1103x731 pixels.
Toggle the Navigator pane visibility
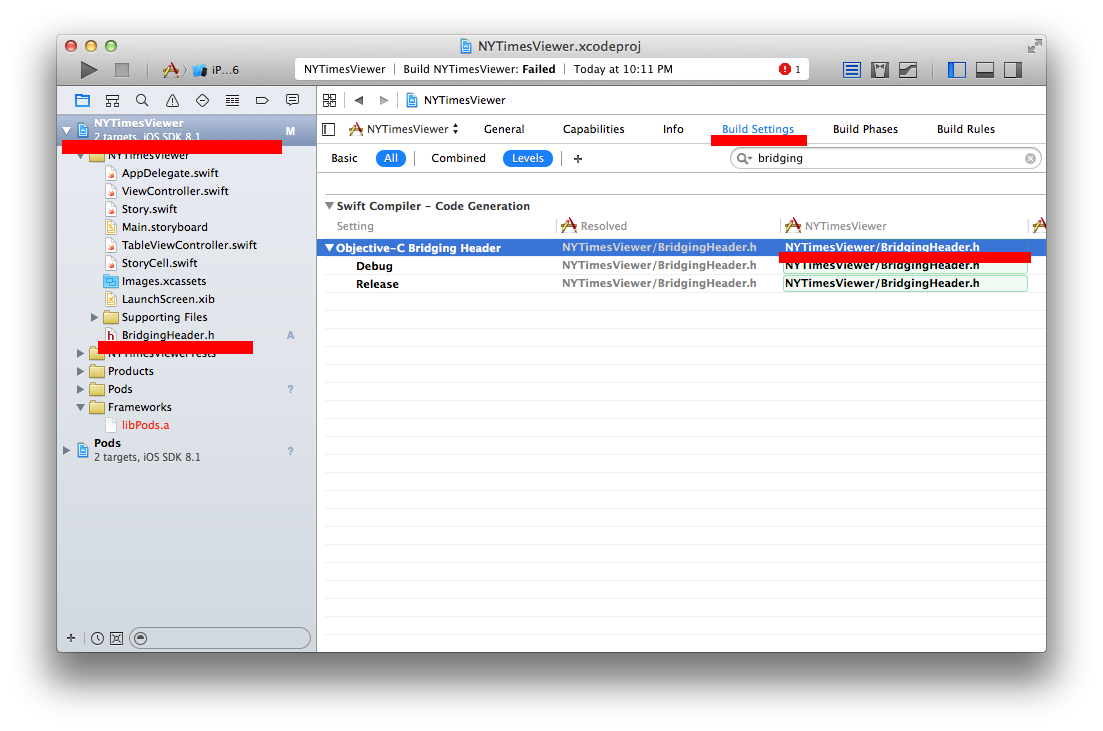coord(957,70)
